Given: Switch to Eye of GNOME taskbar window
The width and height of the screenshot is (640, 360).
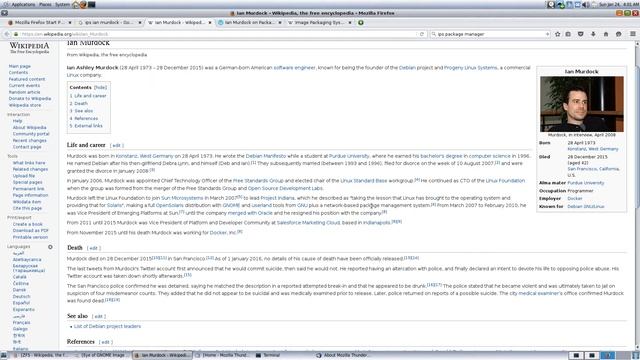Looking at the screenshot, I should (x=102, y=356).
